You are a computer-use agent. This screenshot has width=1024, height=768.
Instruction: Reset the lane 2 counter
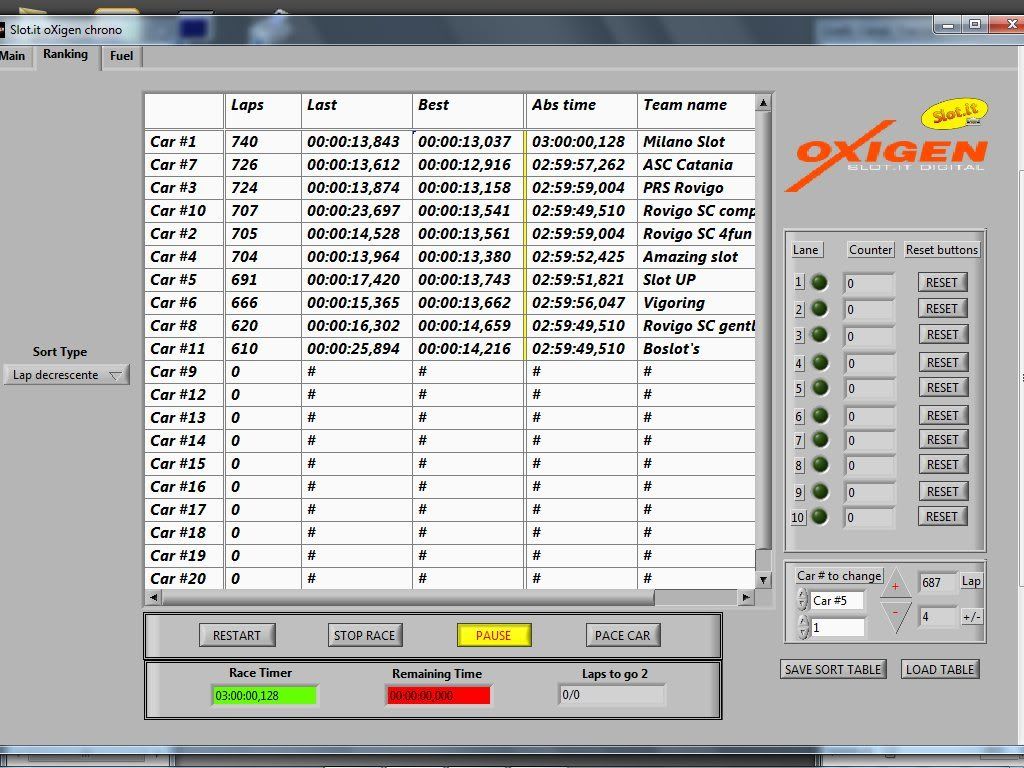click(x=942, y=309)
